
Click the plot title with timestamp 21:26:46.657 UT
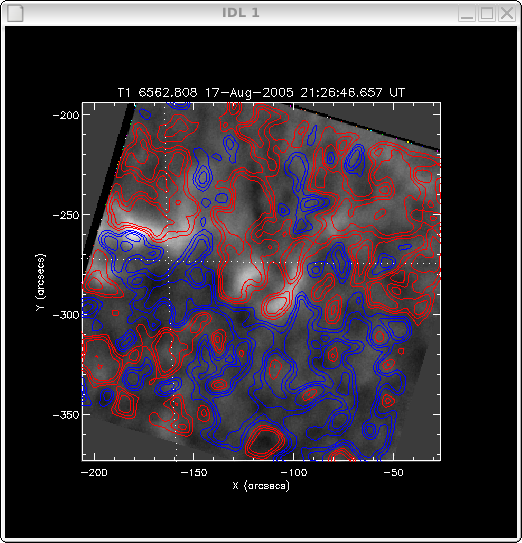261,93
